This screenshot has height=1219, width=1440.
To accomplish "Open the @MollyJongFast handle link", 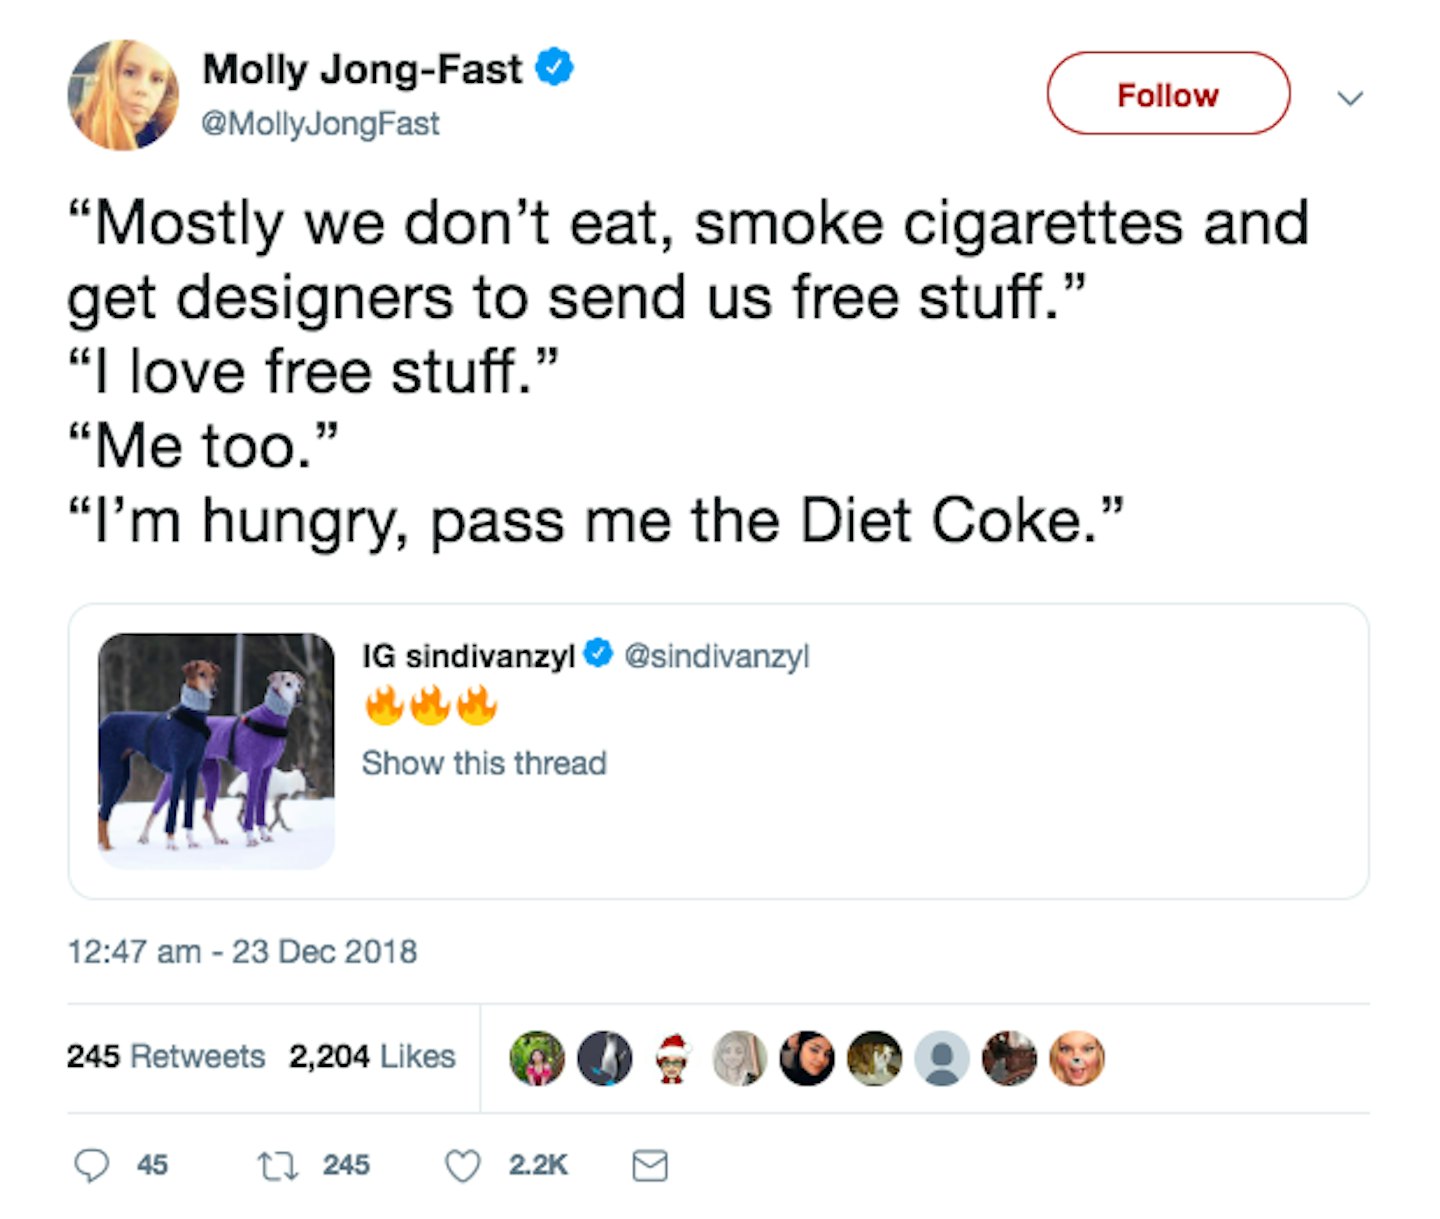I will tap(320, 124).
